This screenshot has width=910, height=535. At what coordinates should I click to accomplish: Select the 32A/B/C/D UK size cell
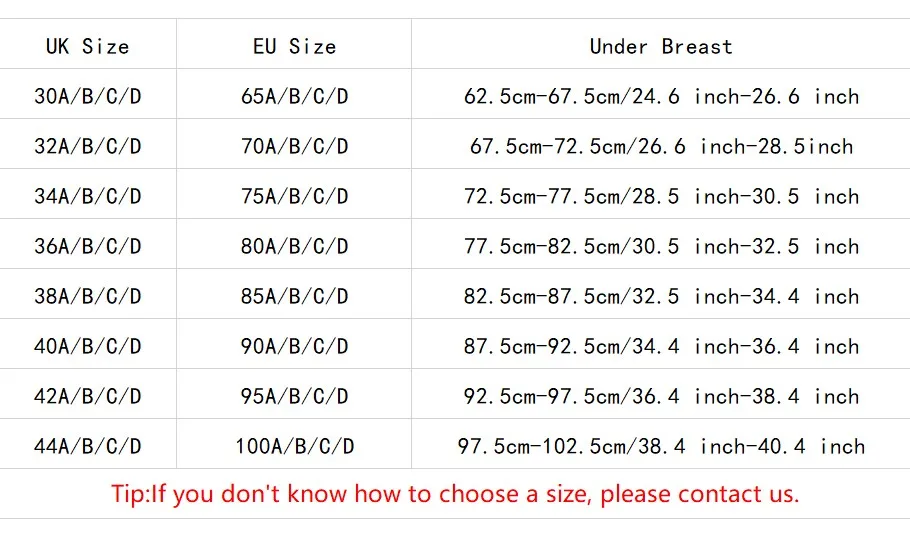tap(88, 147)
